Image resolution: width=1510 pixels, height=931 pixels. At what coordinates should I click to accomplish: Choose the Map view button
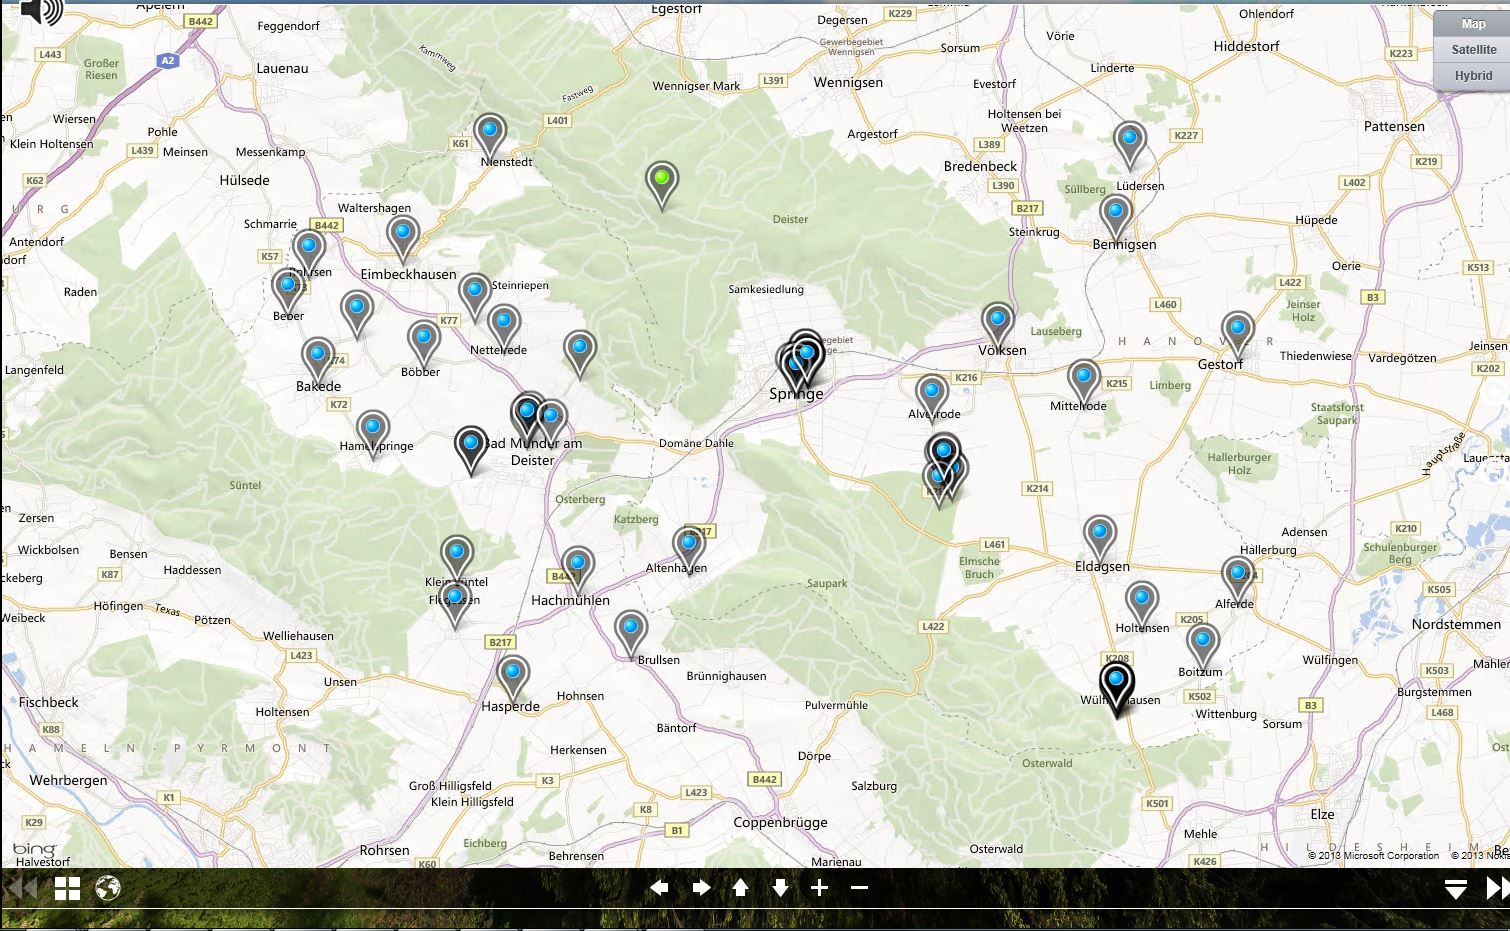click(1473, 24)
